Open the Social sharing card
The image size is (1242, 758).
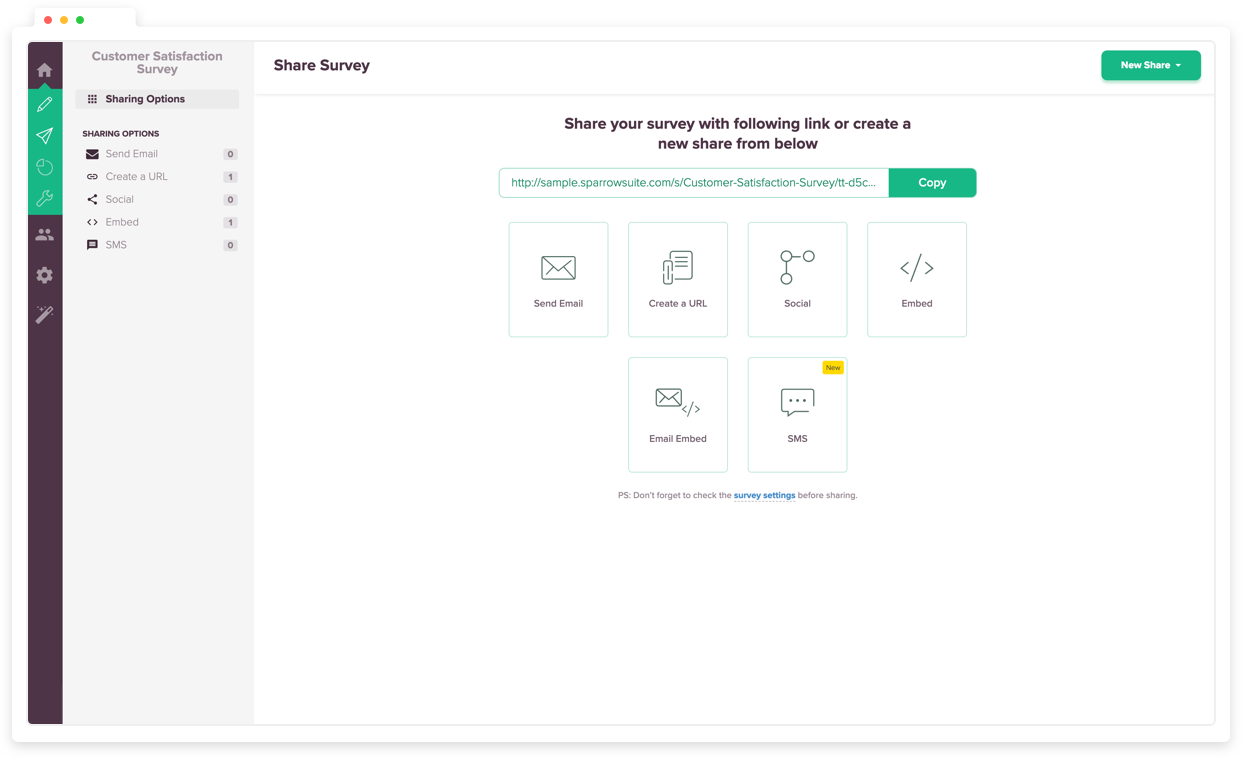(797, 279)
